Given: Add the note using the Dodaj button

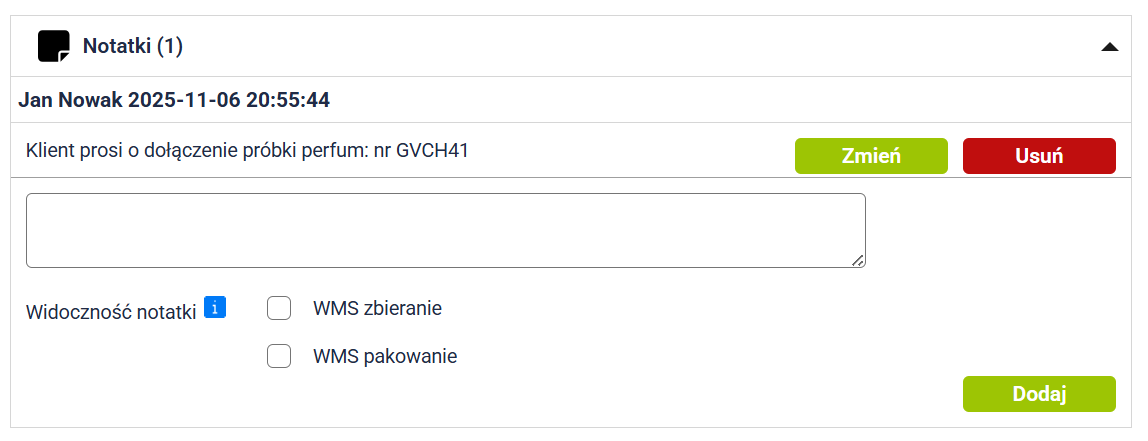Looking at the screenshot, I should point(1038,394).
